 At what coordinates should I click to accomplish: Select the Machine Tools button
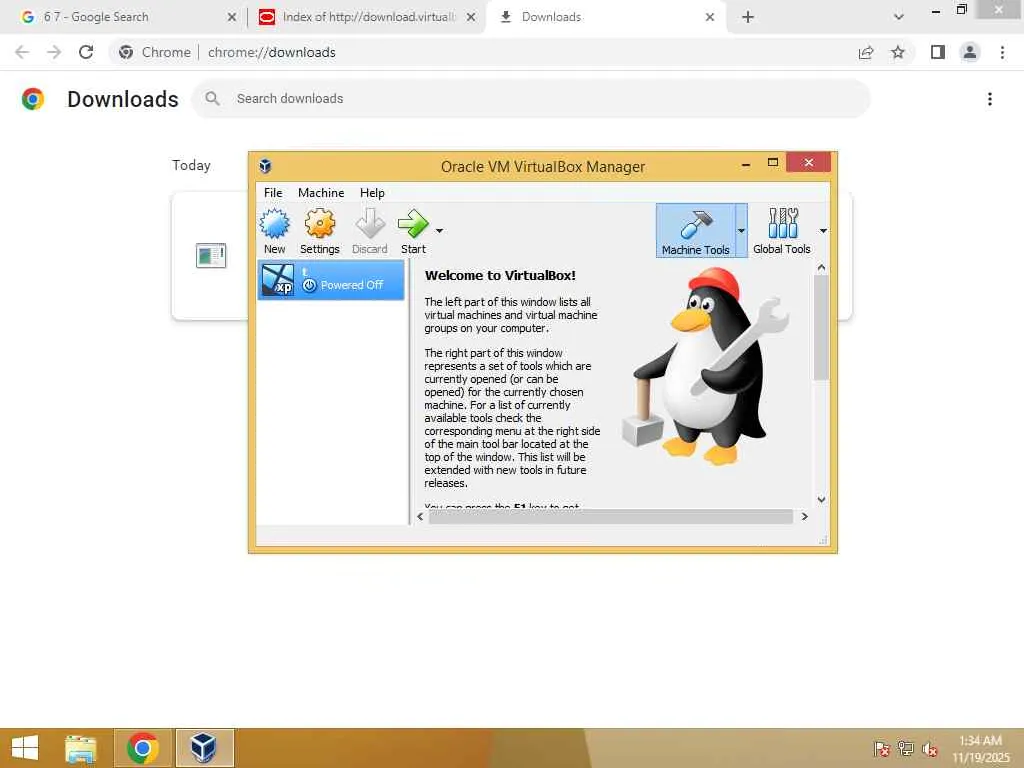[696, 231]
